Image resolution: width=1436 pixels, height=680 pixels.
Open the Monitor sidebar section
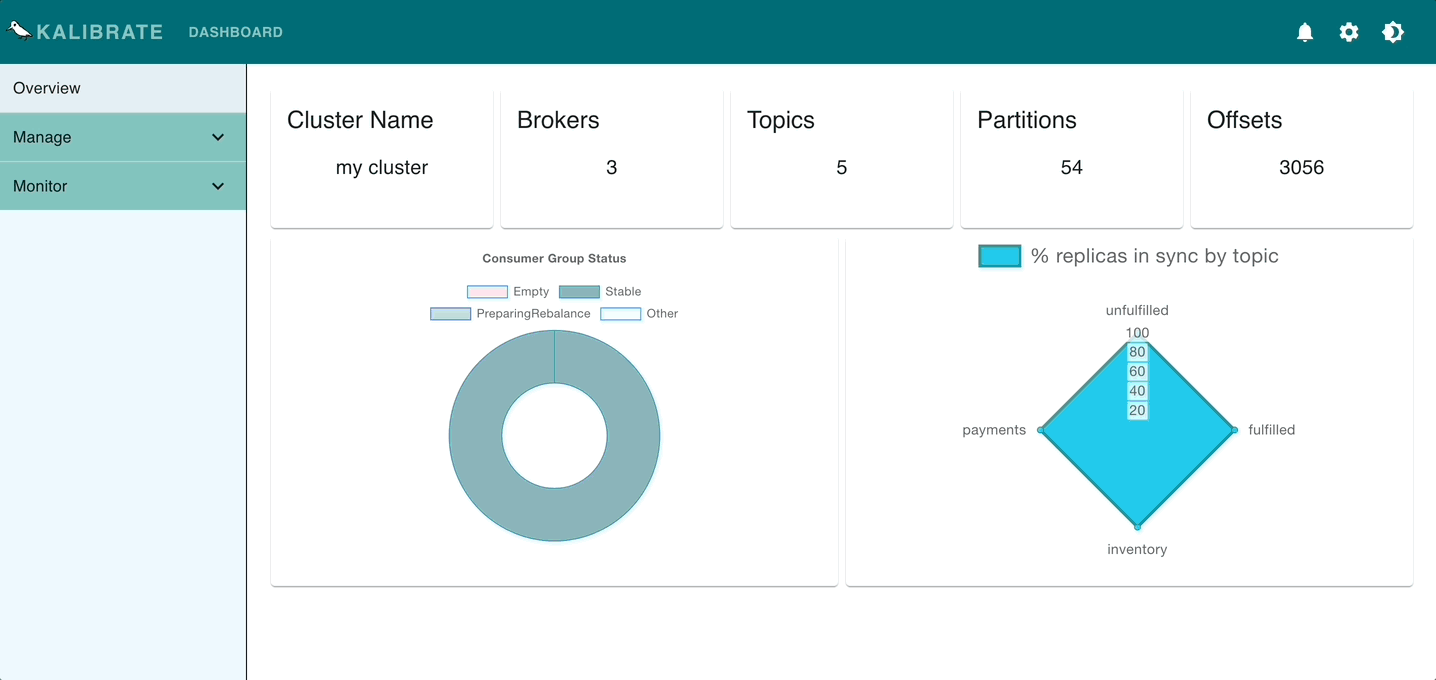(x=40, y=186)
